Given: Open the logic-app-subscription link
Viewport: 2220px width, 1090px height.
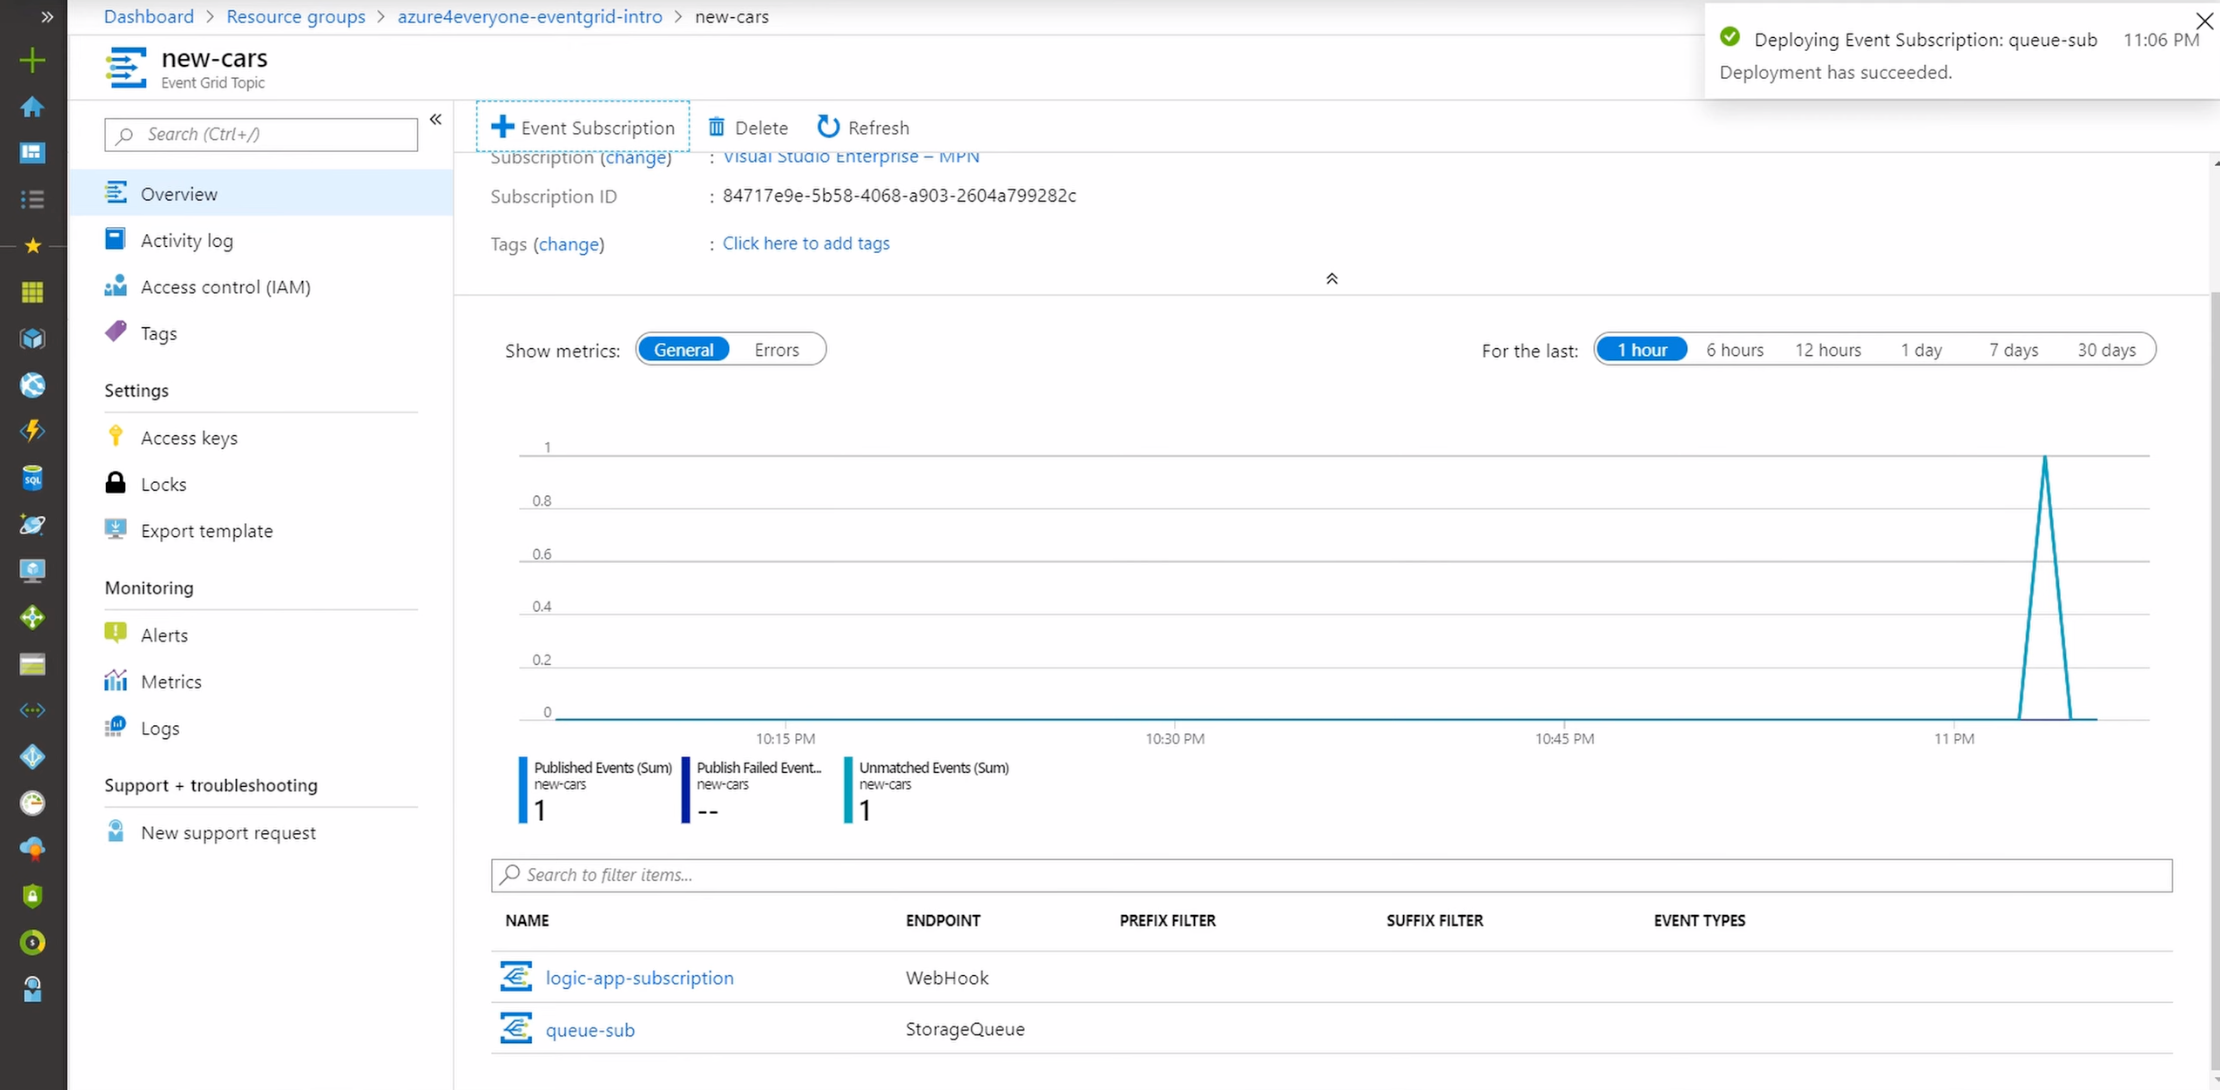Looking at the screenshot, I should click(639, 978).
